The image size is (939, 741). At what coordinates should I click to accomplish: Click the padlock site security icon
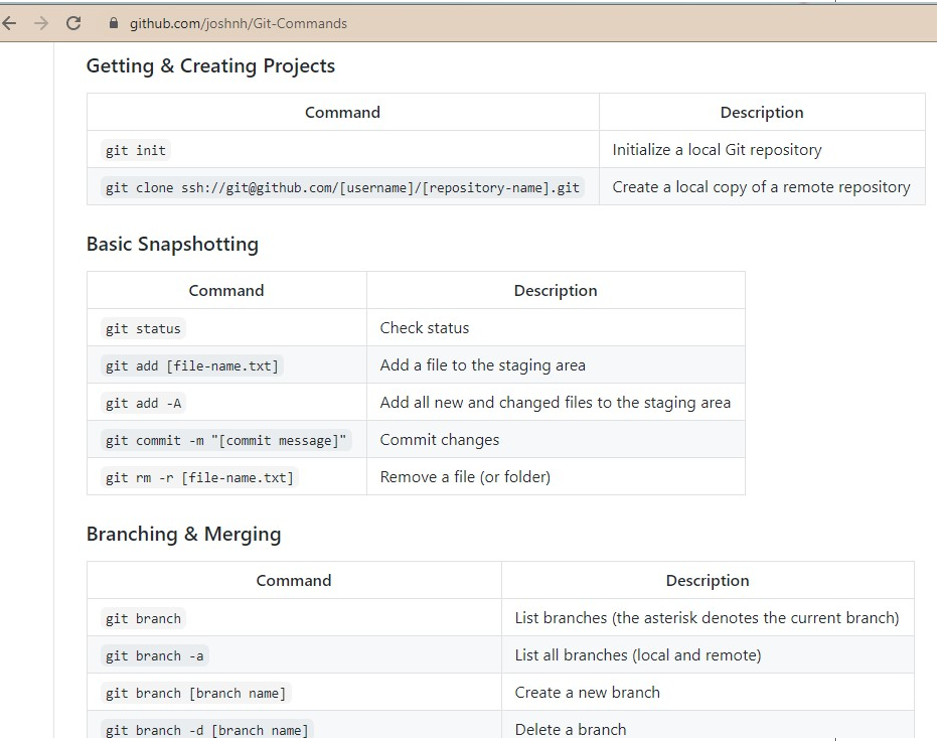pyautogui.click(x=112, y=23)
